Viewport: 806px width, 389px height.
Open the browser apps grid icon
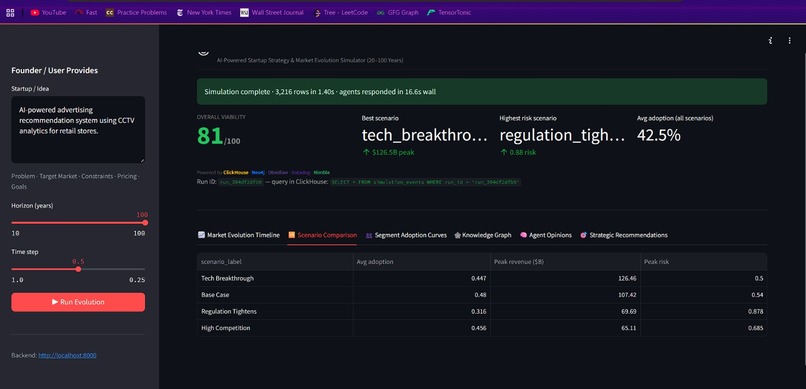pyautogui.click(x=10, y=13)
